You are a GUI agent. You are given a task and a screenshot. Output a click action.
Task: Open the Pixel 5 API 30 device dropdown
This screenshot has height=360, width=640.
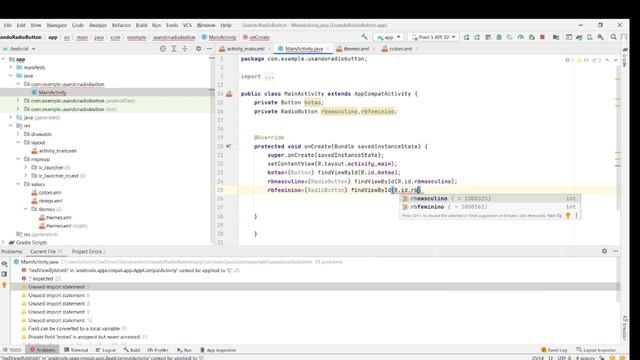(x=433, y=37)
